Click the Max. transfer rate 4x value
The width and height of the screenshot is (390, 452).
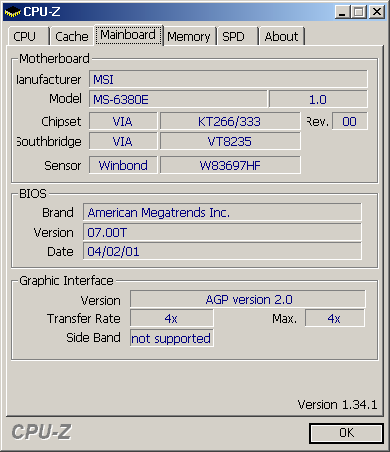335,318
